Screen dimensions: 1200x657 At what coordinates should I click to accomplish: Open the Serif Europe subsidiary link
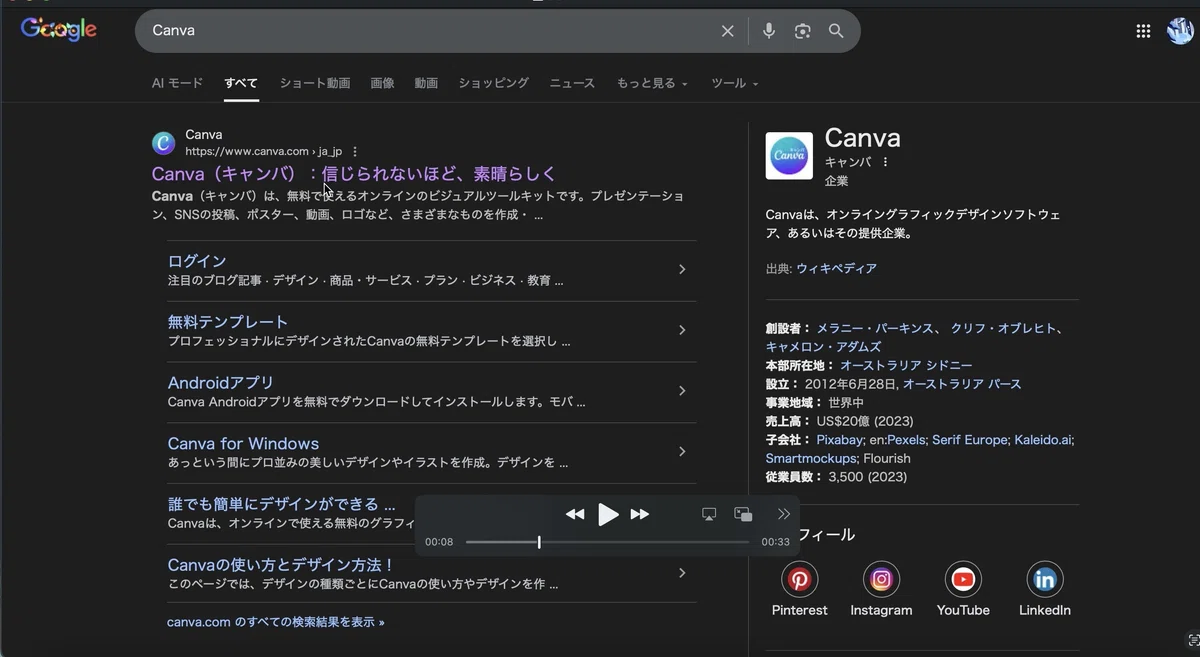pyautogui.click(x=971, y=440)
